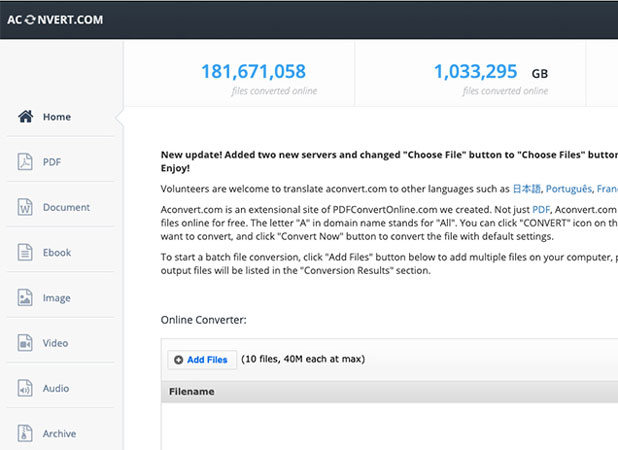Select the Word document icon in sidebar
Screen dimensions: 618x450
[26, 207]
